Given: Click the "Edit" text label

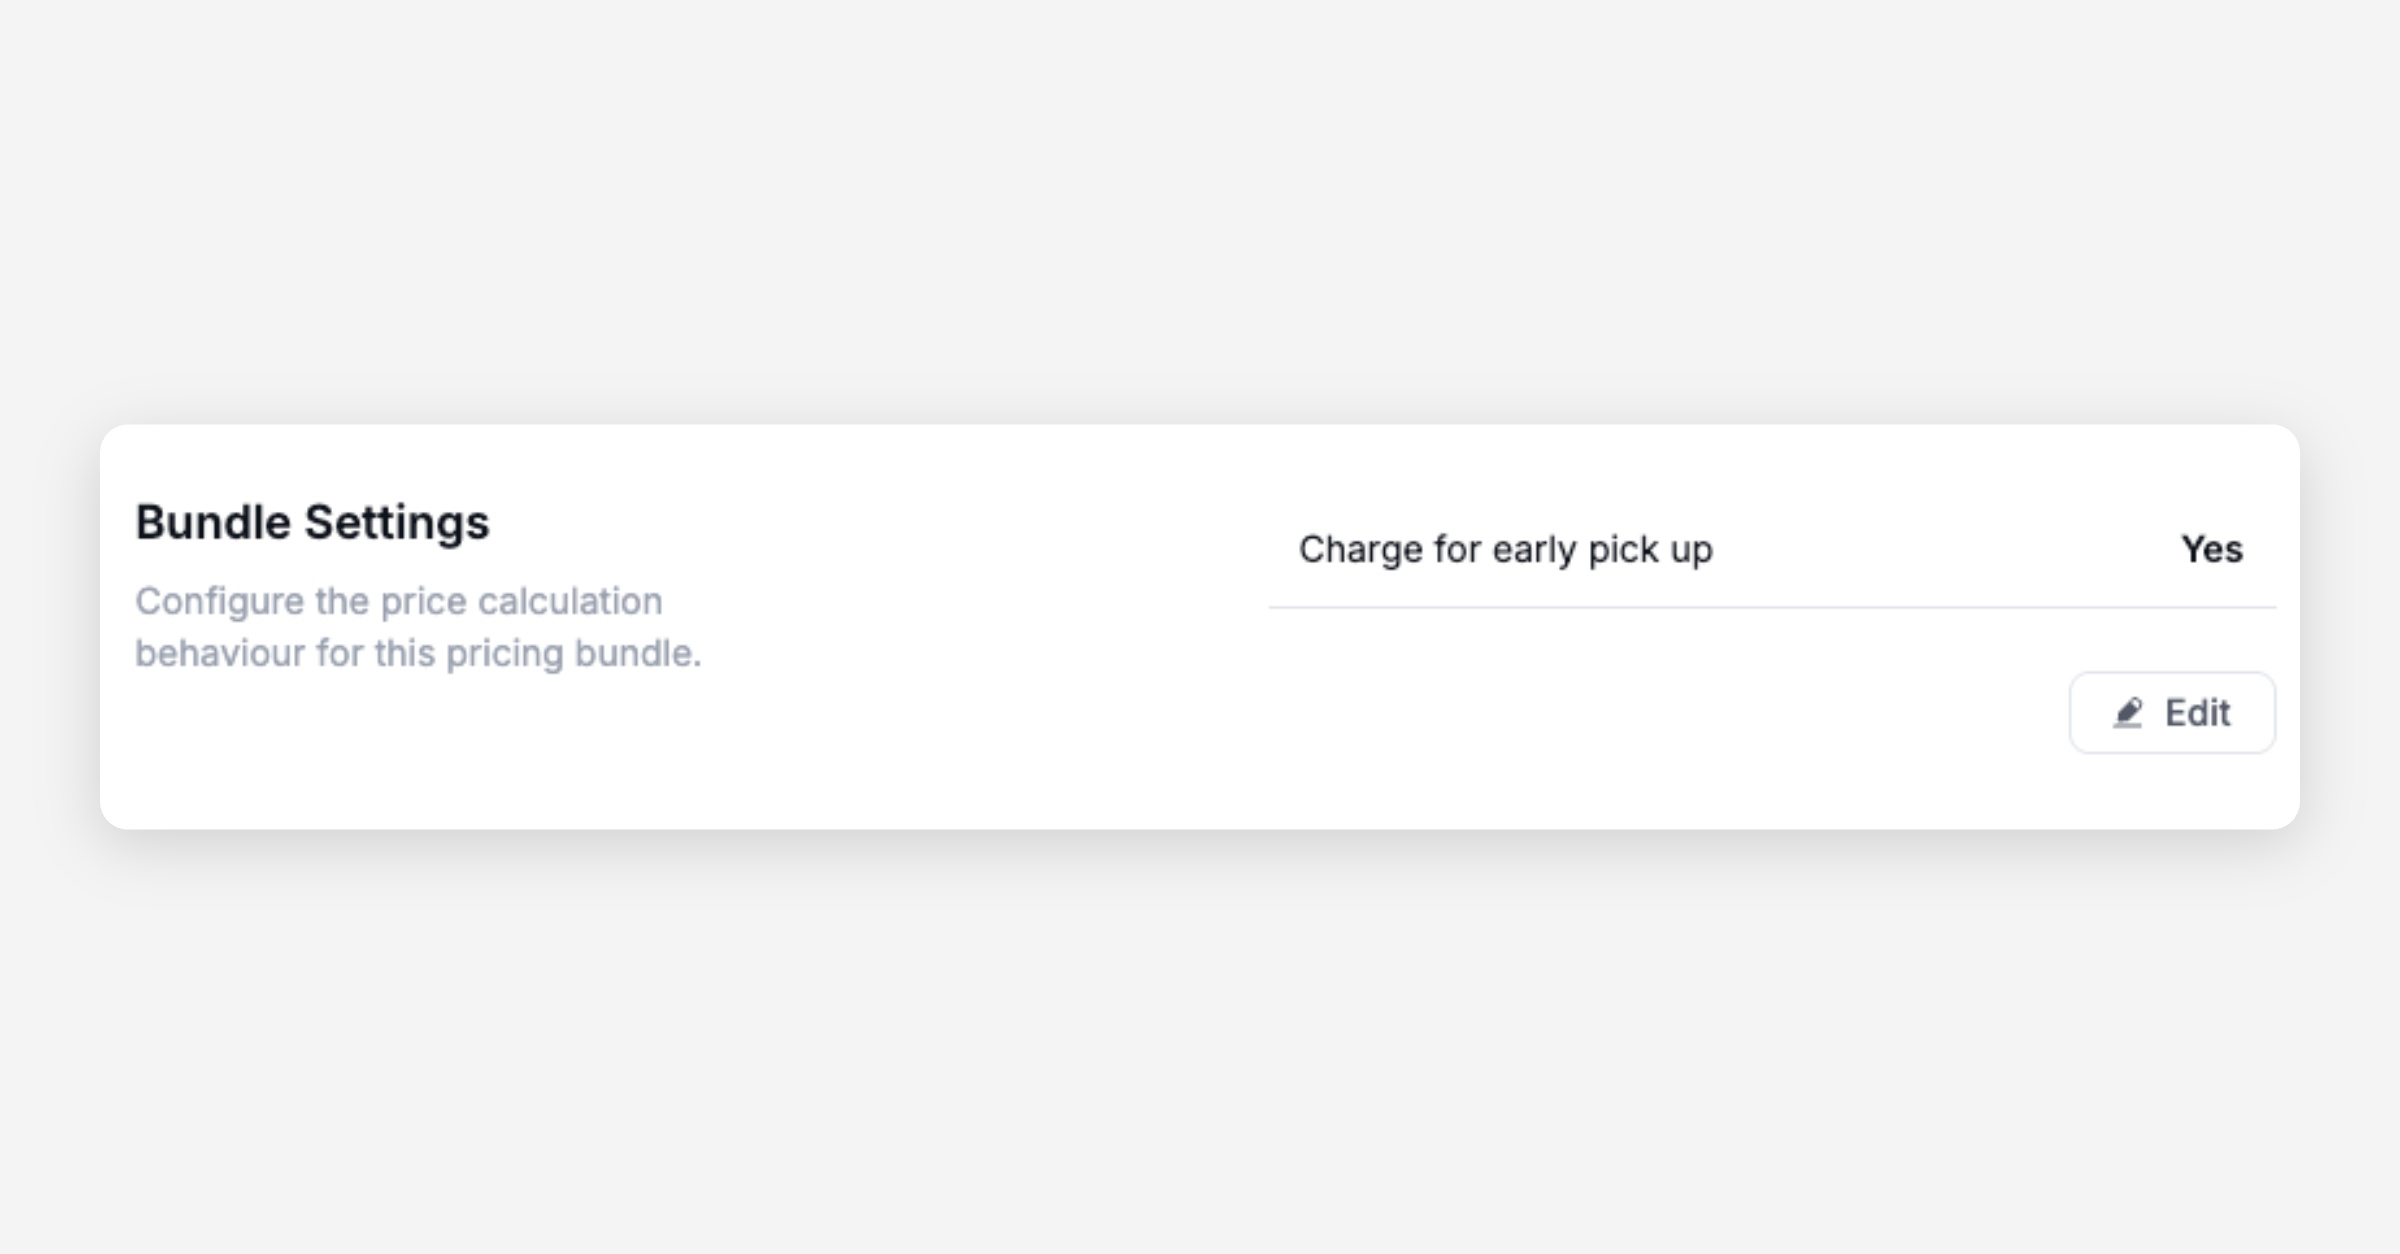Looking at the screenshot, I should [2197, 713].
